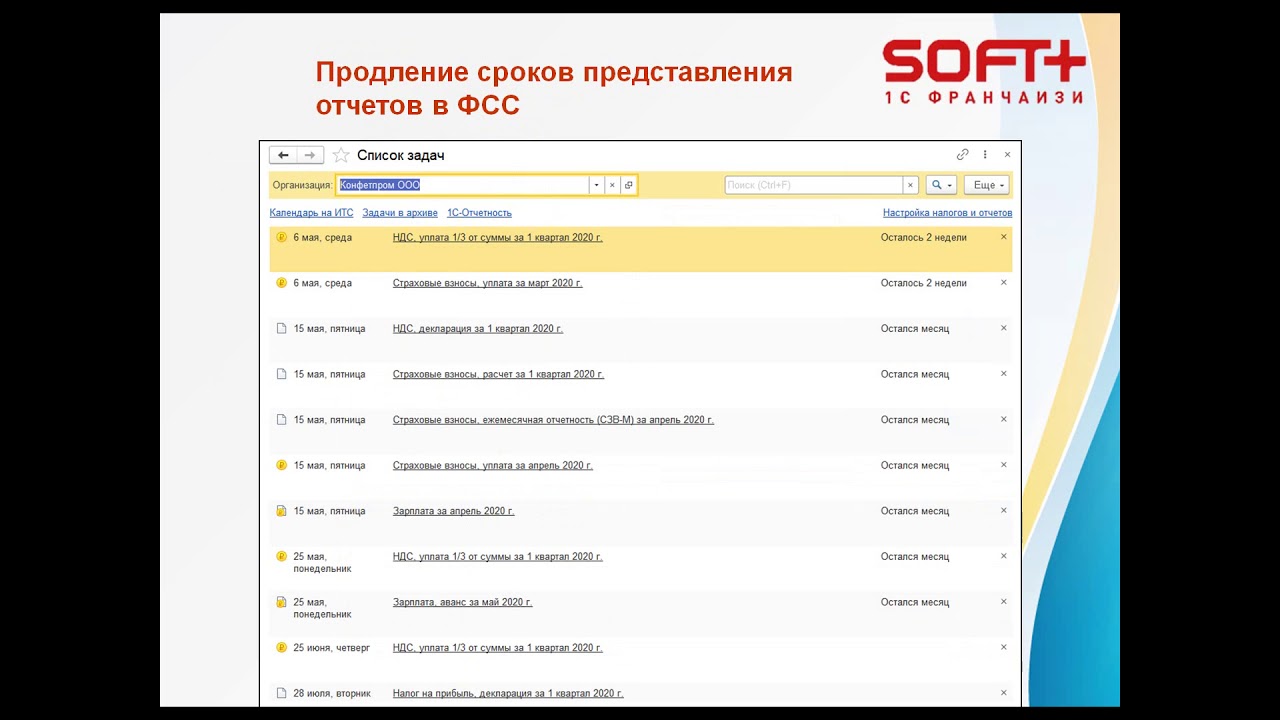Click coin icon of 6 мая НДС уплата row
Screen dimensions: 1280x720
(x=281, y=238)
